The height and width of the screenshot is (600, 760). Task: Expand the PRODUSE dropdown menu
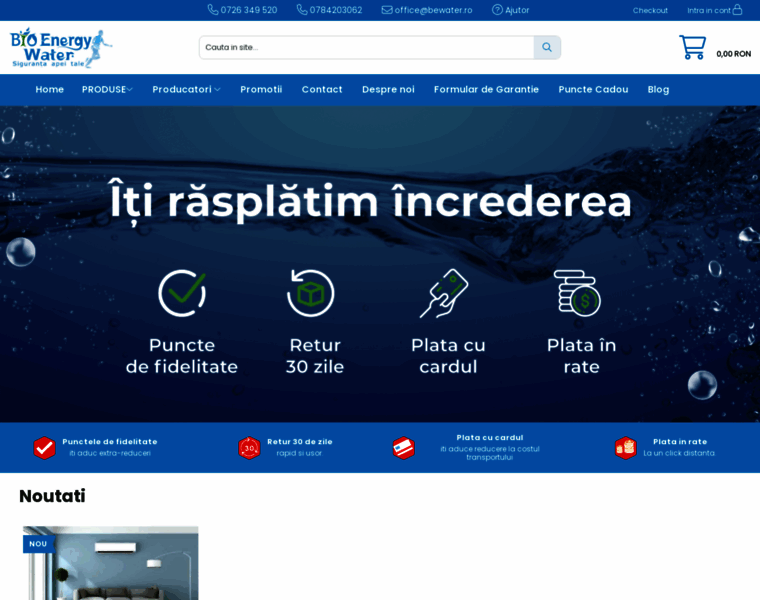(x=107, y=90)
